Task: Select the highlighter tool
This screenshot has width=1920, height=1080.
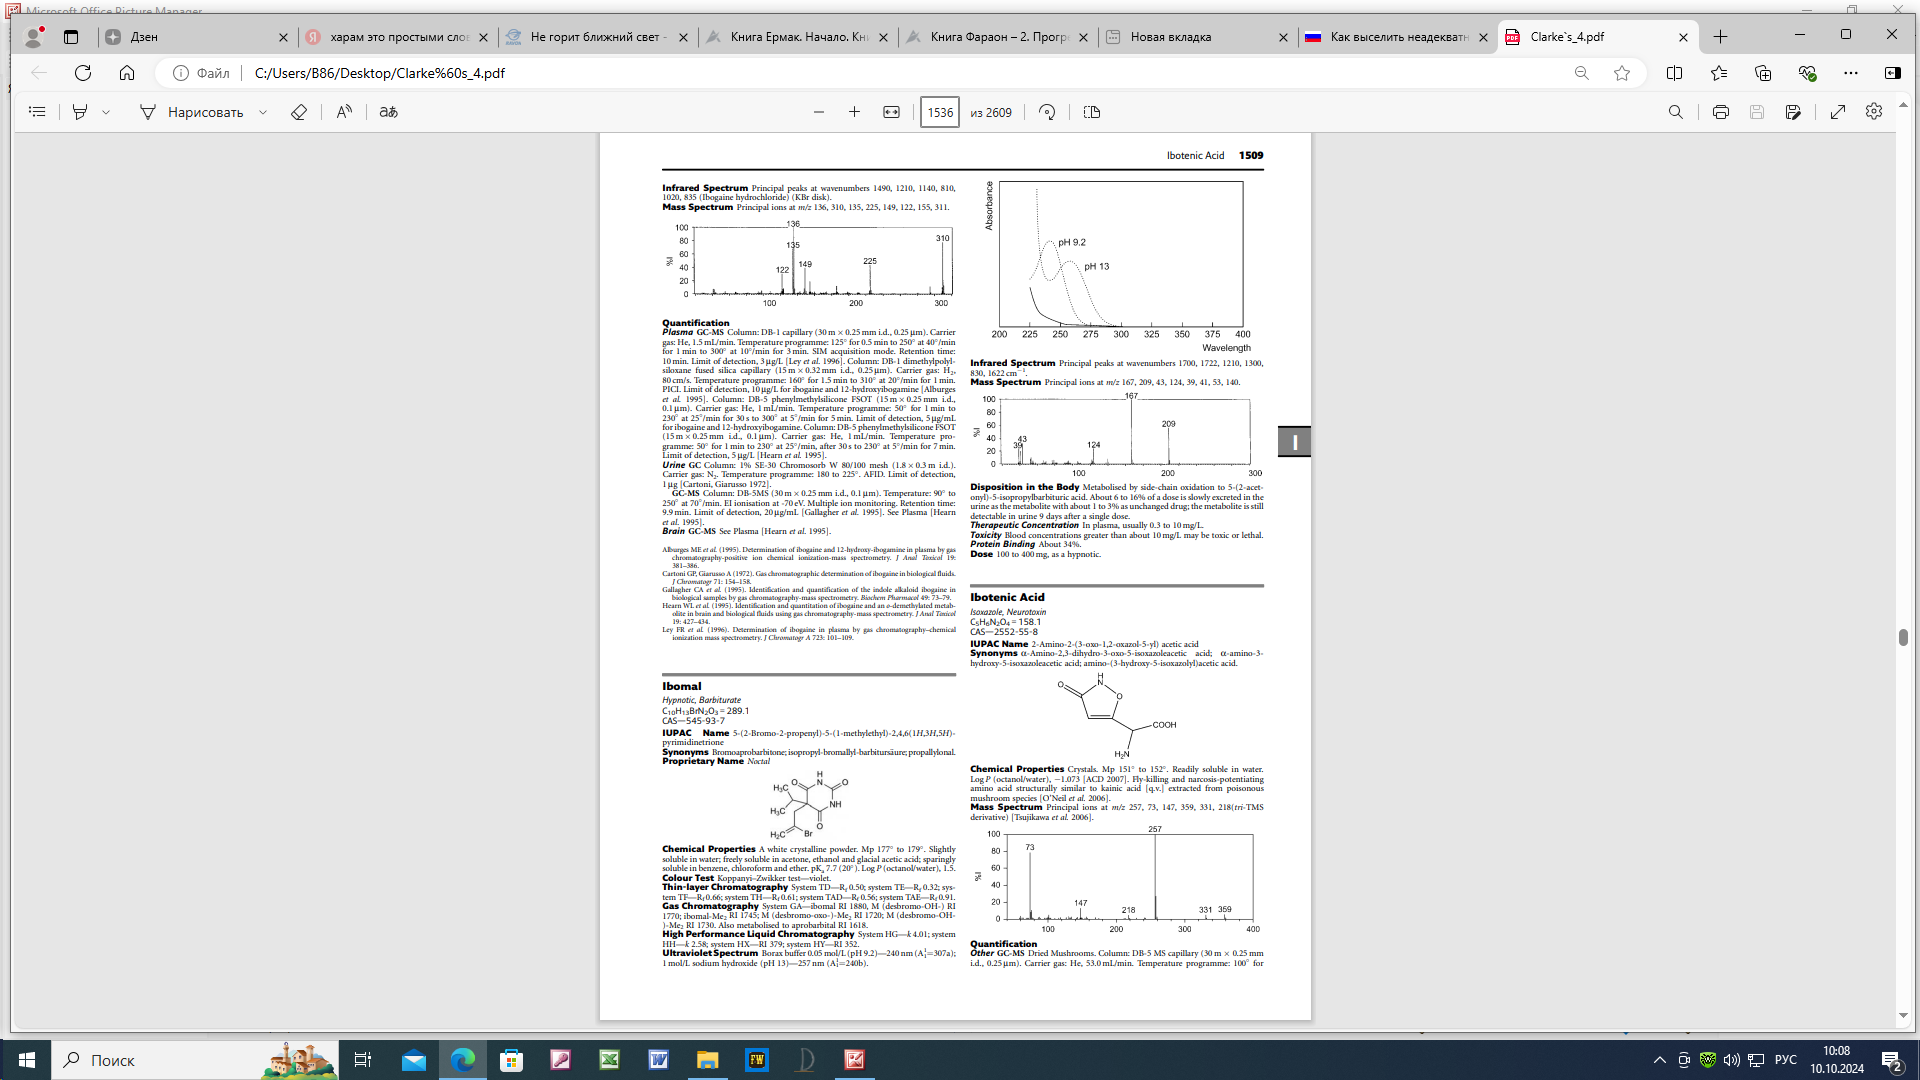Action: coord(80,112)
